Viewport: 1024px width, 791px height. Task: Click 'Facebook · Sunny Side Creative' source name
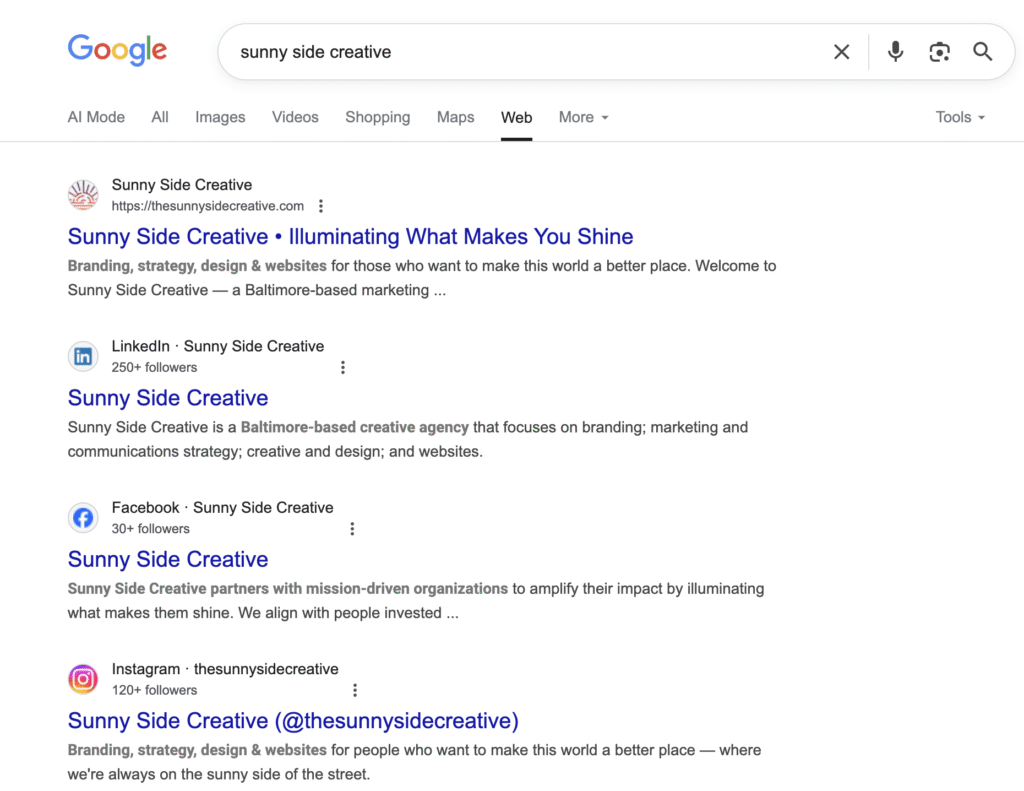click(x=222, y=508)
